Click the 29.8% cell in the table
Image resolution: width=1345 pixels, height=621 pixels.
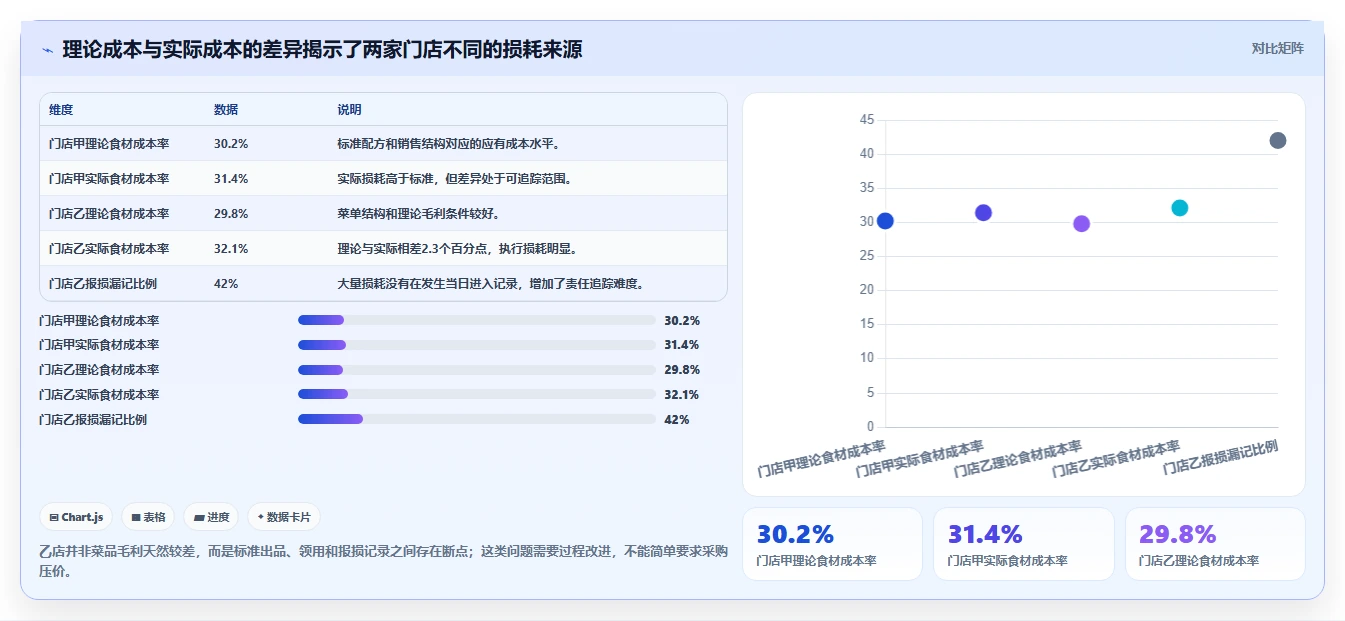pyautogui.click(x=231, y=214)
